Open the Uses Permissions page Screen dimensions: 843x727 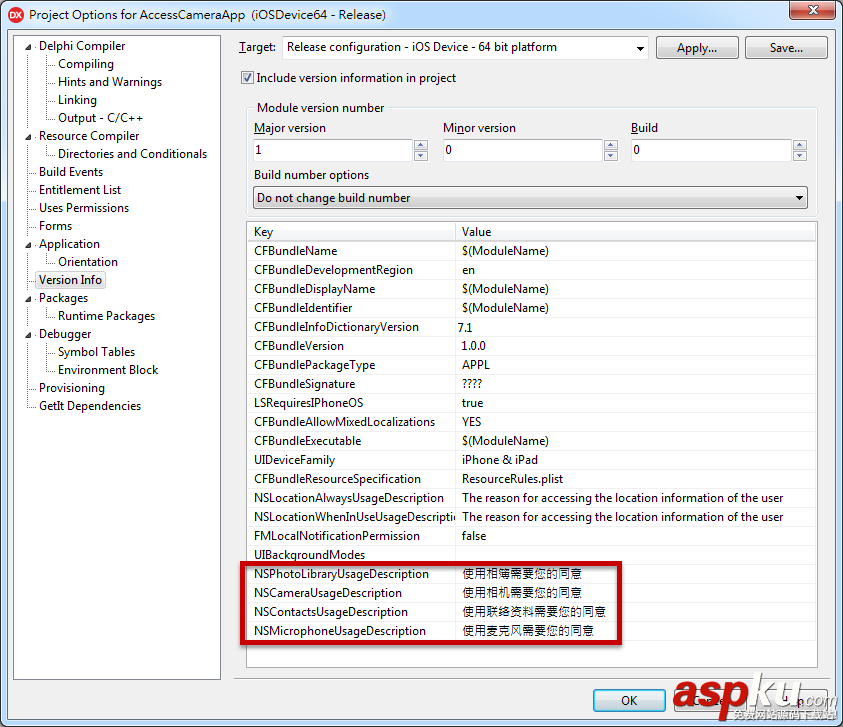84,208
